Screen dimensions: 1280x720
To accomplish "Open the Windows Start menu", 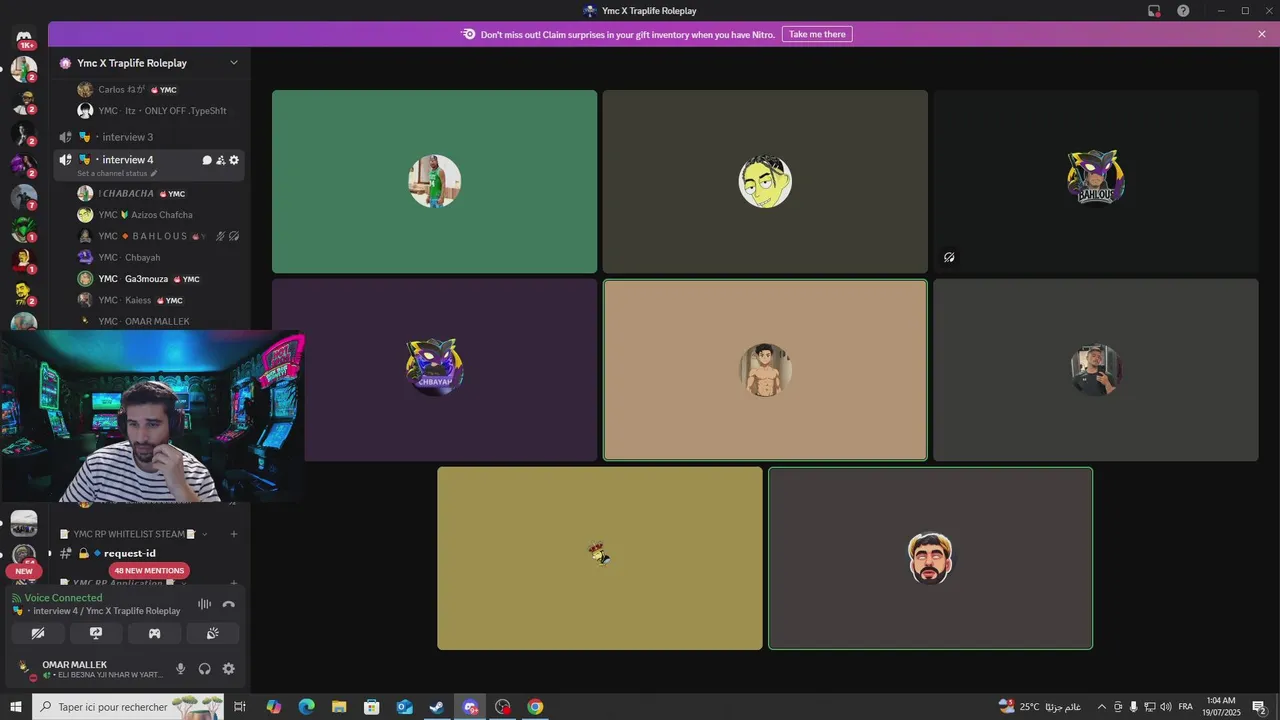I will [16, 707].
